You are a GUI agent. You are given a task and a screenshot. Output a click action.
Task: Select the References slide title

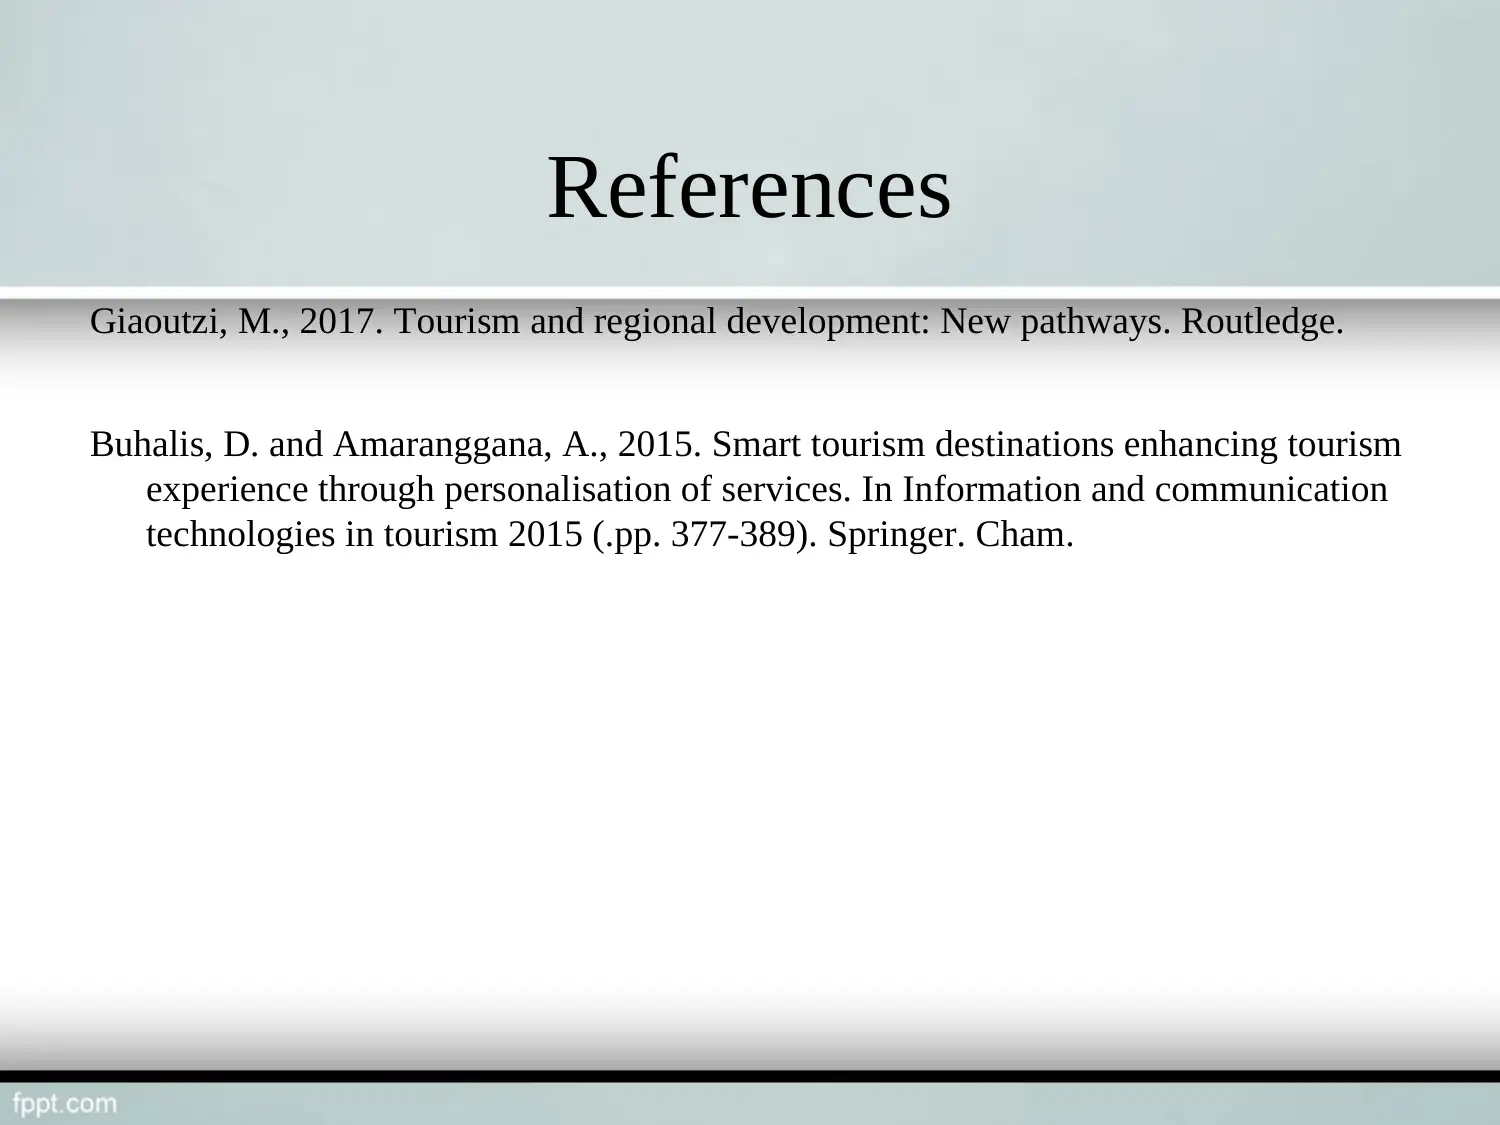point(749,188)
